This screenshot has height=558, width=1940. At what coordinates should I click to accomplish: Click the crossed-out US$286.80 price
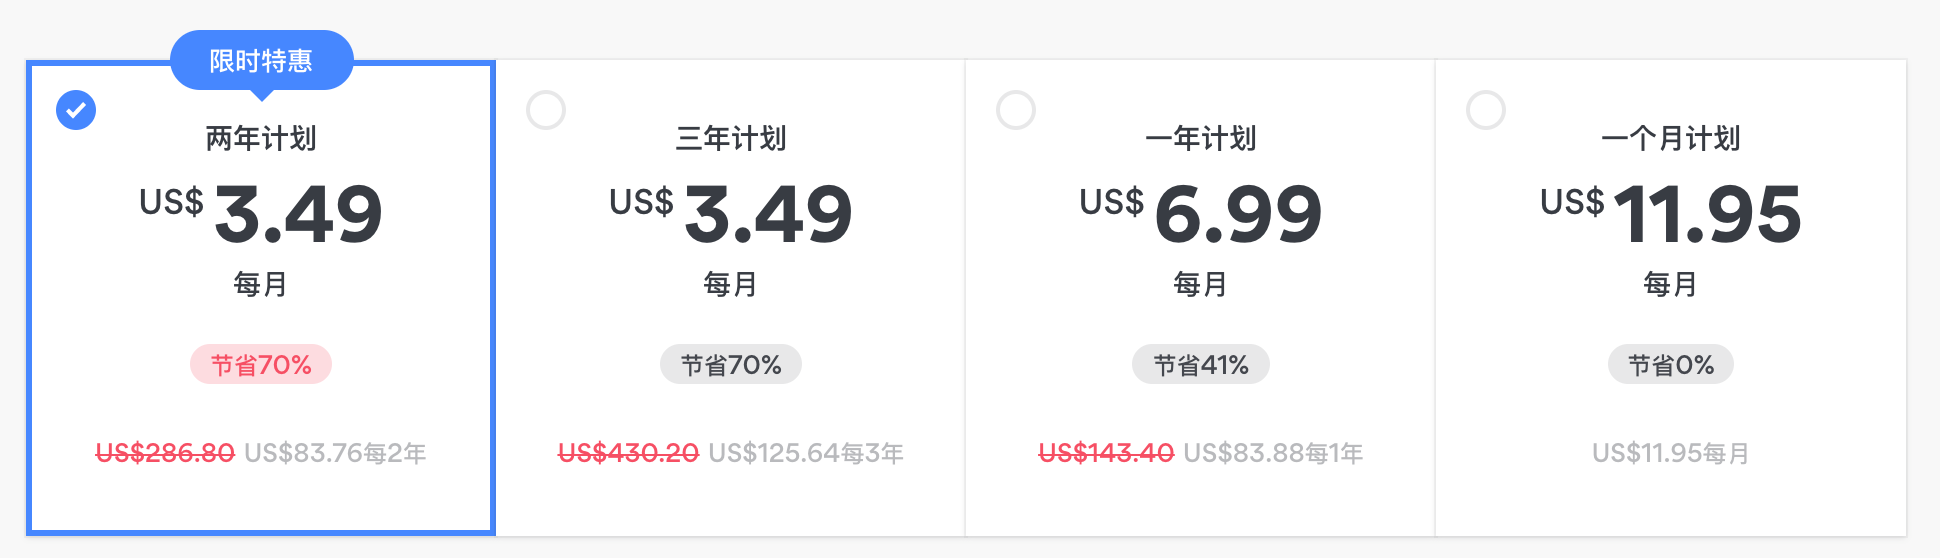pyautogui.click(x=165, y=453)
